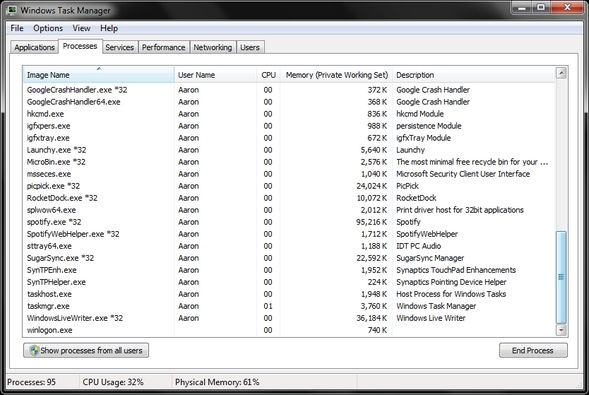Click the 10,072 K memory value
The image size is (589, 395).
[372, 198]
